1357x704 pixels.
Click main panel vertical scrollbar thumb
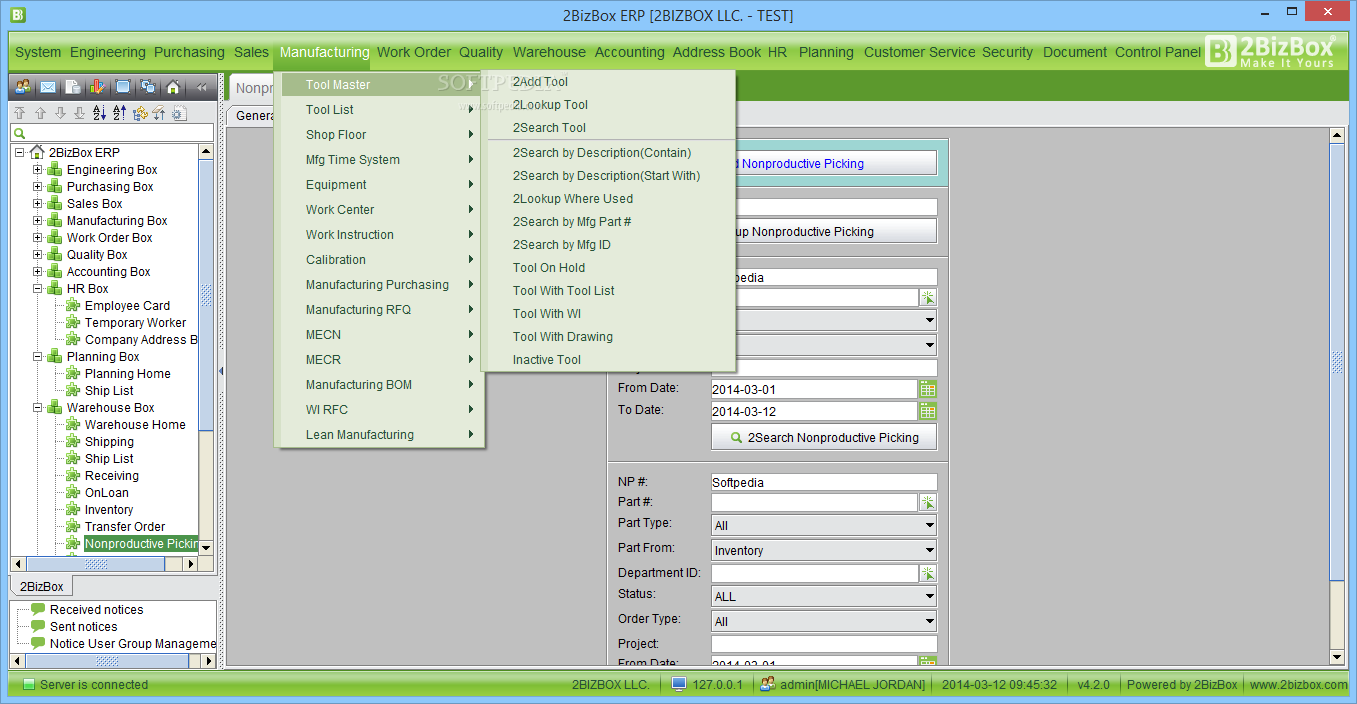click(x=1337, y=360)
